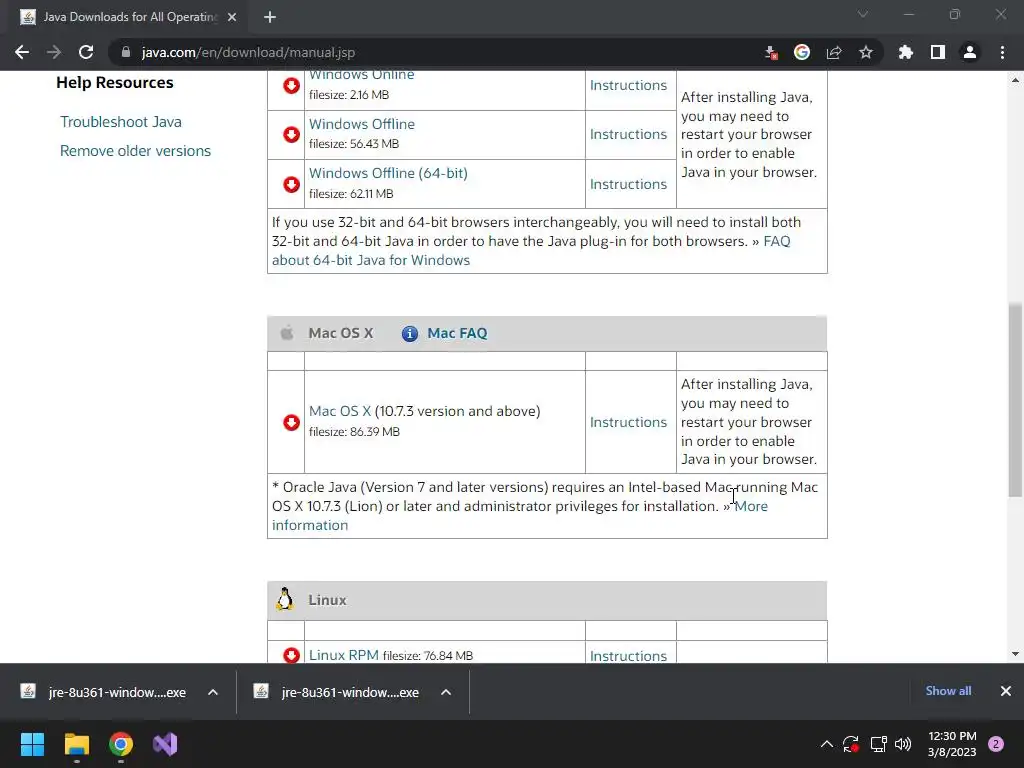Image resolution: width=1024 pixels, height=768 pixels.
Task: Select the Java Downloads browser tab
Action: tap(129, 17)
